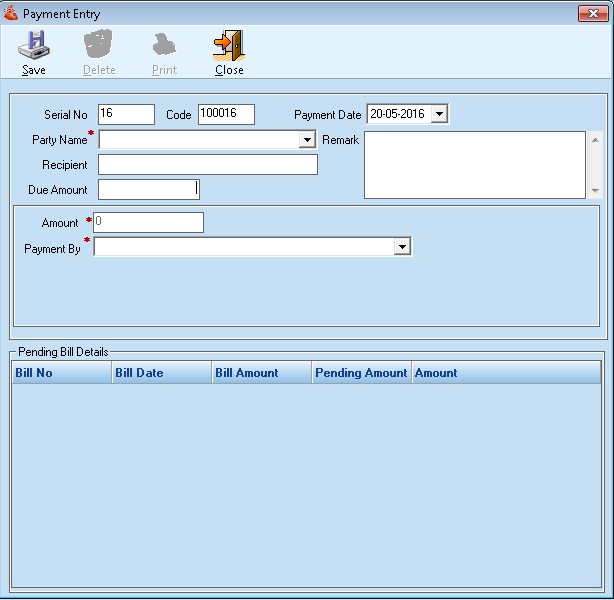The image size is (614, 600).
Task: Click the Amount entry field
Action: (x=148, y=222)
